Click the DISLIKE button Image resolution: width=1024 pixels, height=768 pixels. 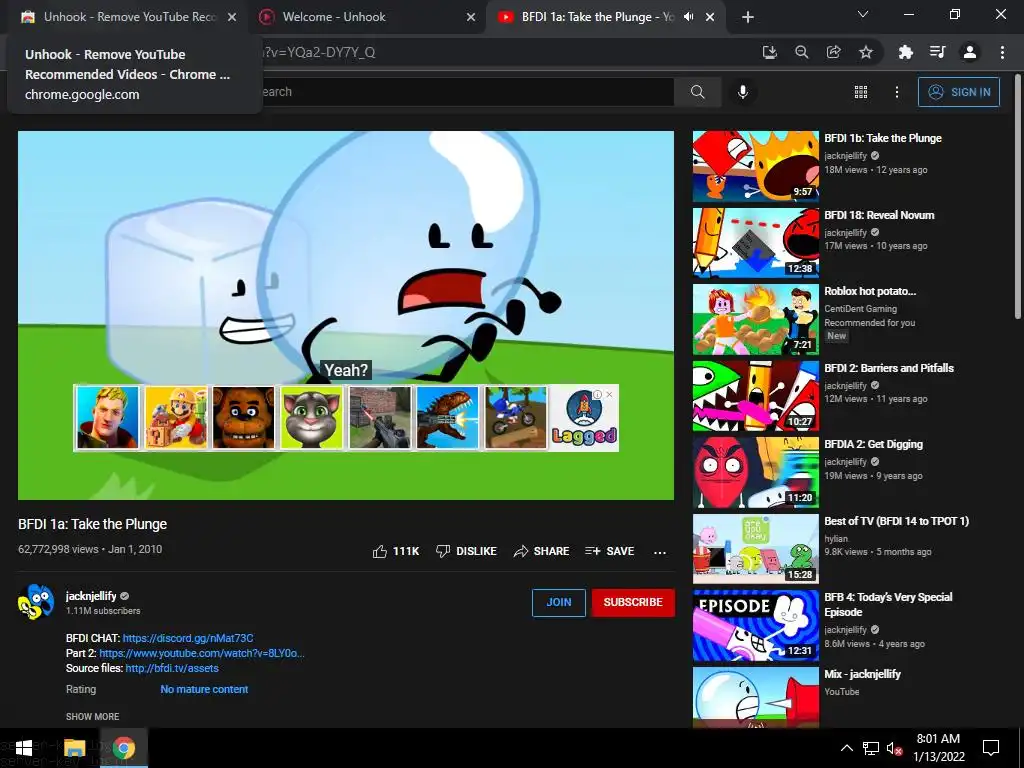[x=466, y=551]
